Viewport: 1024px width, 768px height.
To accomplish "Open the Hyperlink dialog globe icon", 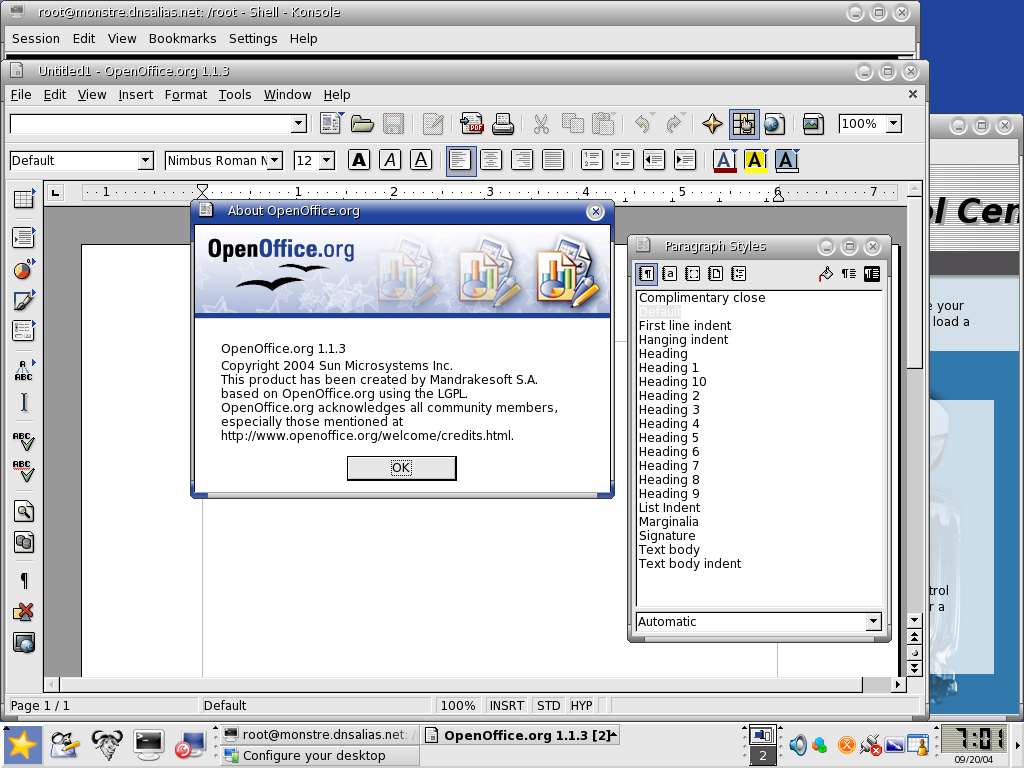I will [775, 124].
